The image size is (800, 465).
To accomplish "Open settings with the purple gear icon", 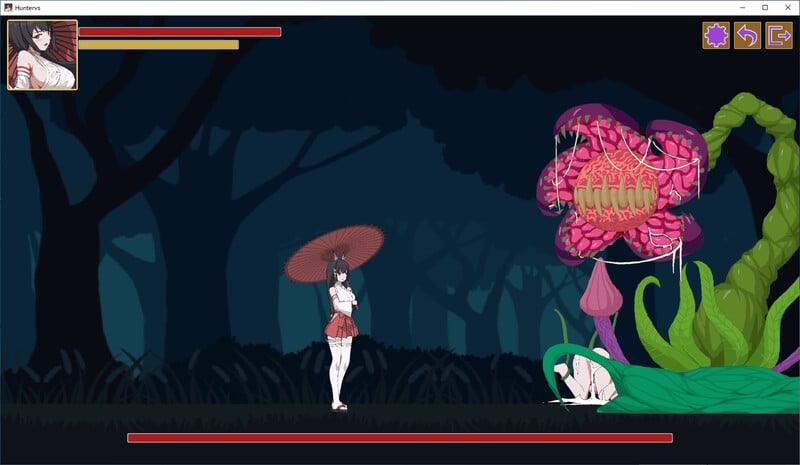I will click(x=716, y=35).
